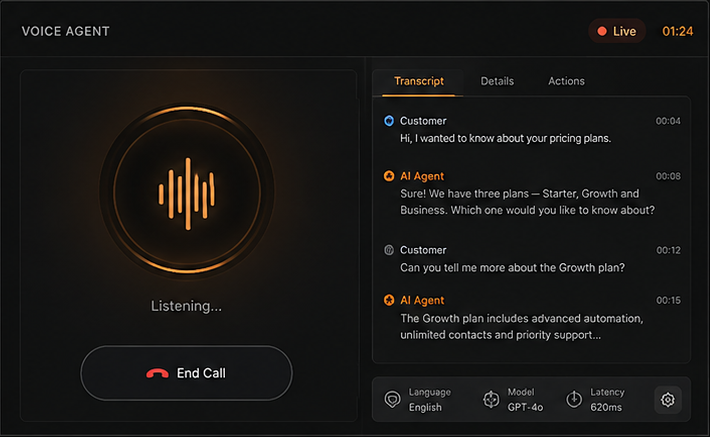This screenshot has height=437, width=710.
Task: Click the Customer name label at 00:12
Action: point(423,250)
